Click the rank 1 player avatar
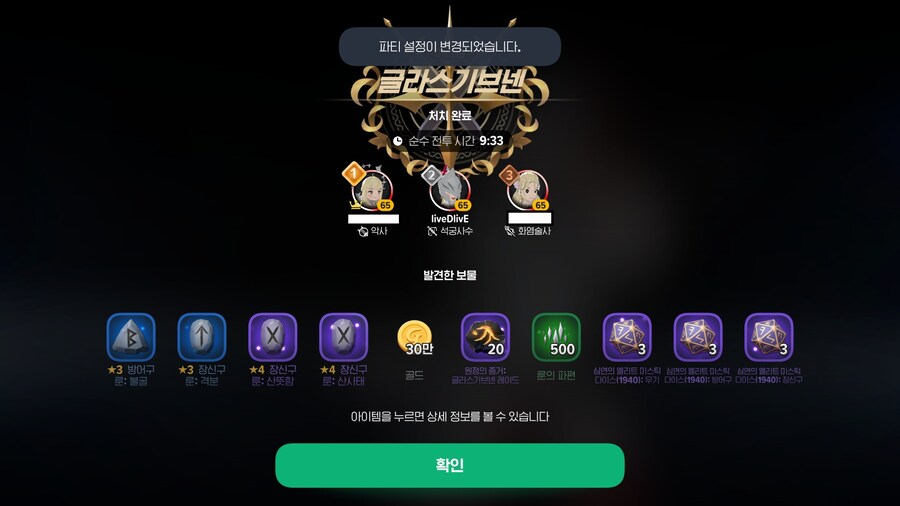This screenshot has height=506, width=900. pos(373,190)
